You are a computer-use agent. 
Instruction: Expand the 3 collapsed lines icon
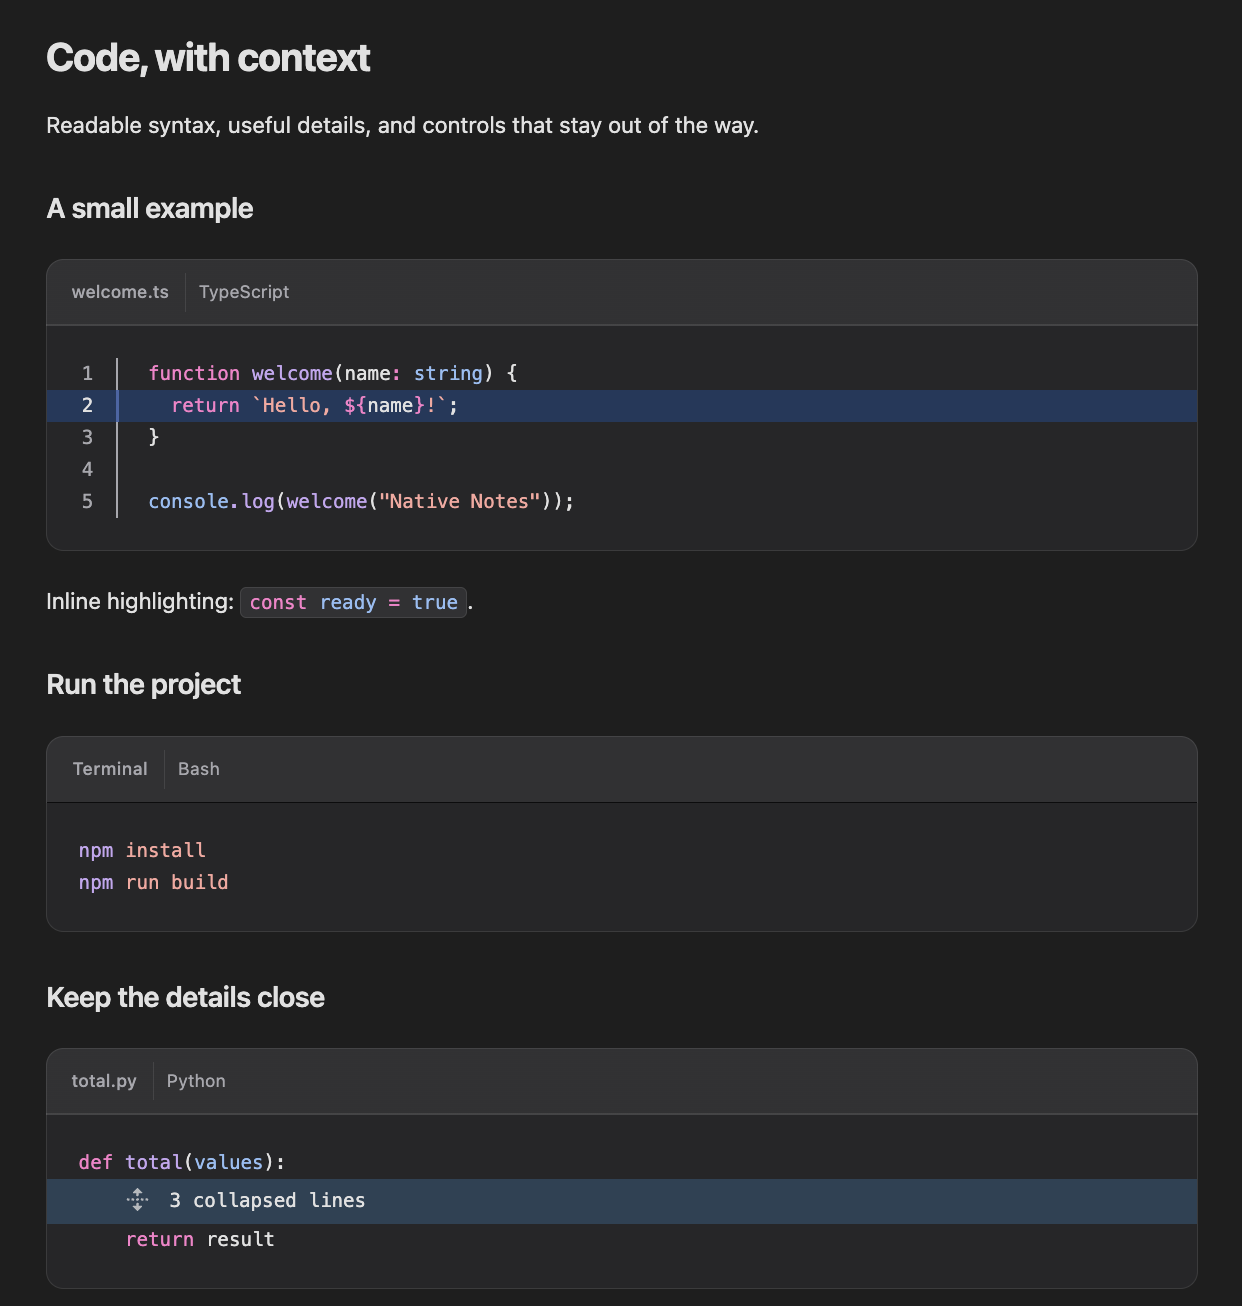click(138, 1200)
